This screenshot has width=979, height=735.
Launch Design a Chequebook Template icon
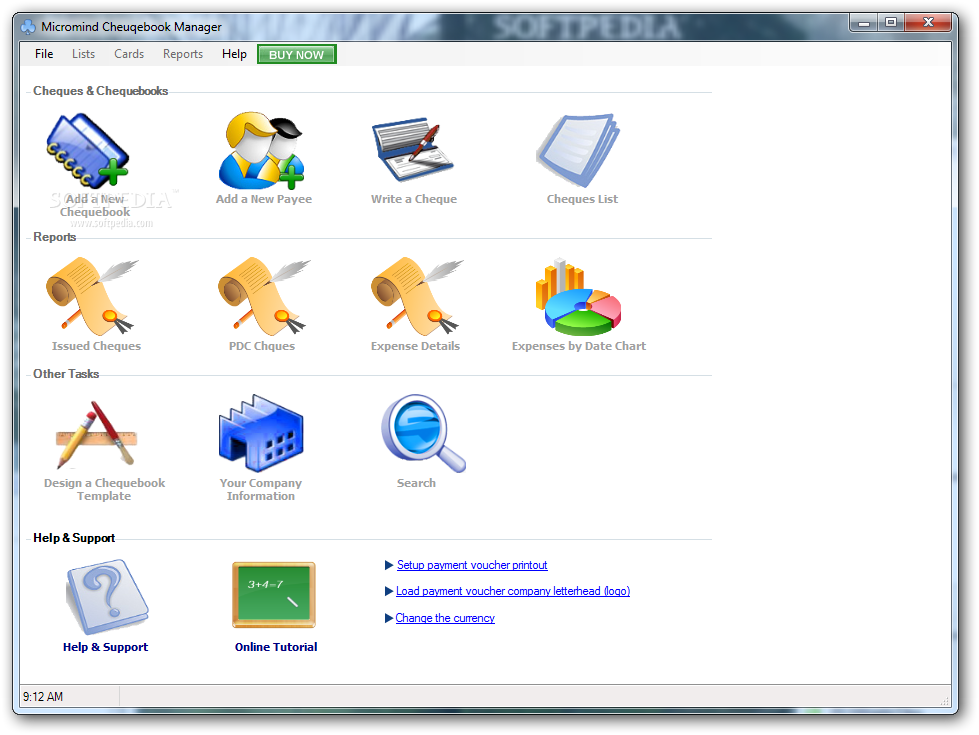pyautogui.click(x=96, y=435)
